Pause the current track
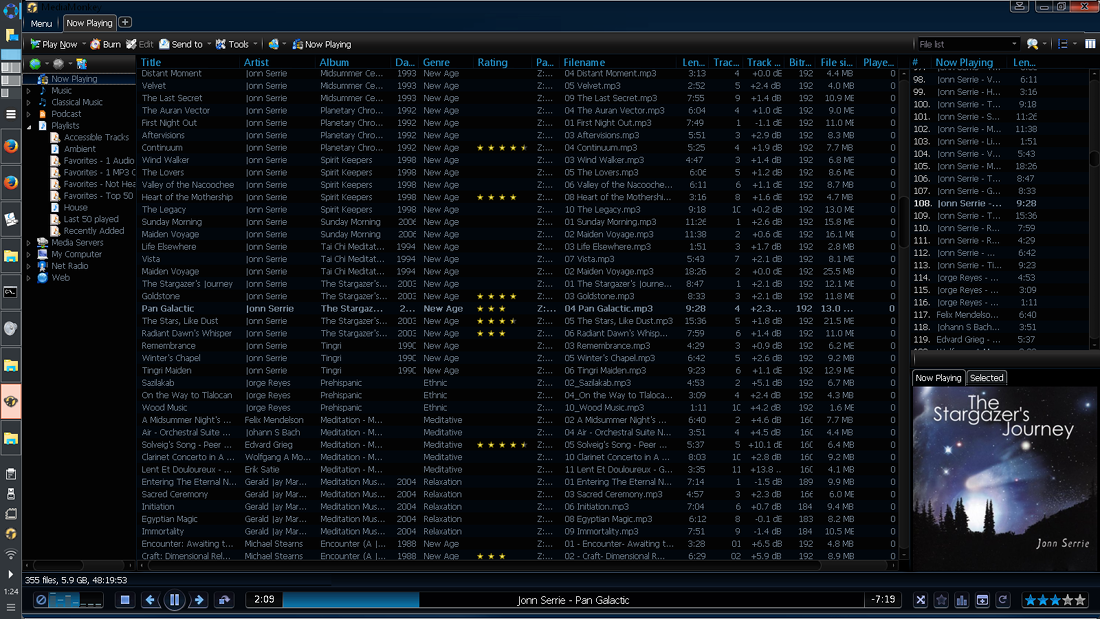The height and width of the screenshot is (619, 1100). (x=174, y=600)
